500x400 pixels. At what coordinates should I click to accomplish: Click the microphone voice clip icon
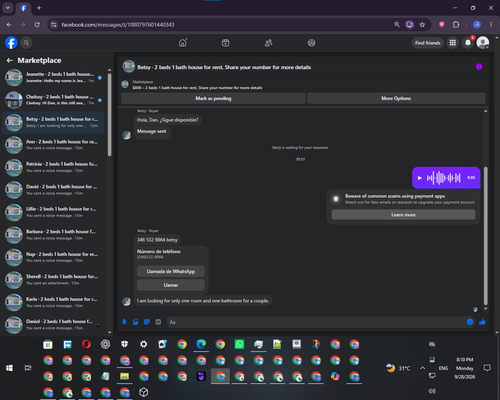click(124, 322)
